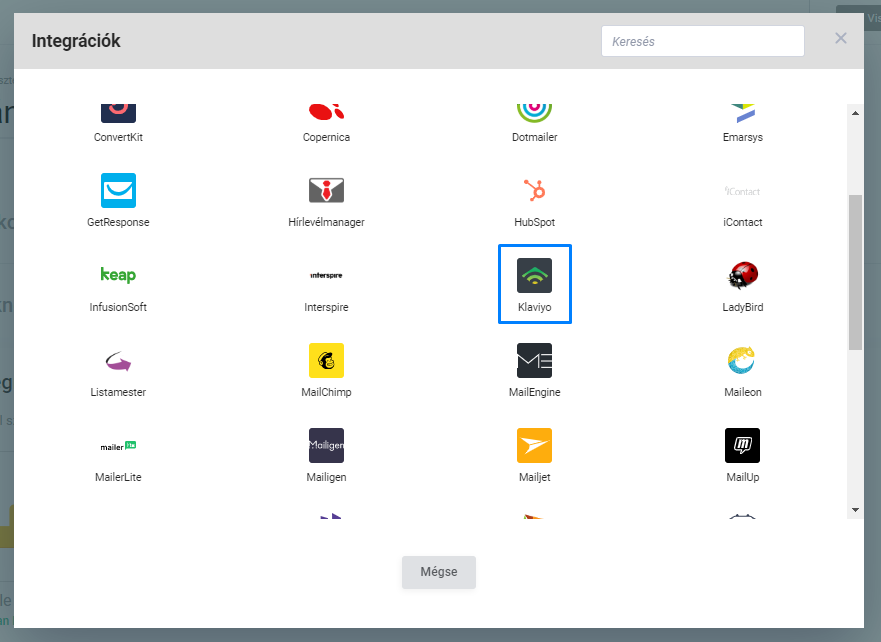Image resolution: width=881 pixels, height=642 pixels.
Task: Pick the keap InfusionSoft logo
Action: click(118, 275)
